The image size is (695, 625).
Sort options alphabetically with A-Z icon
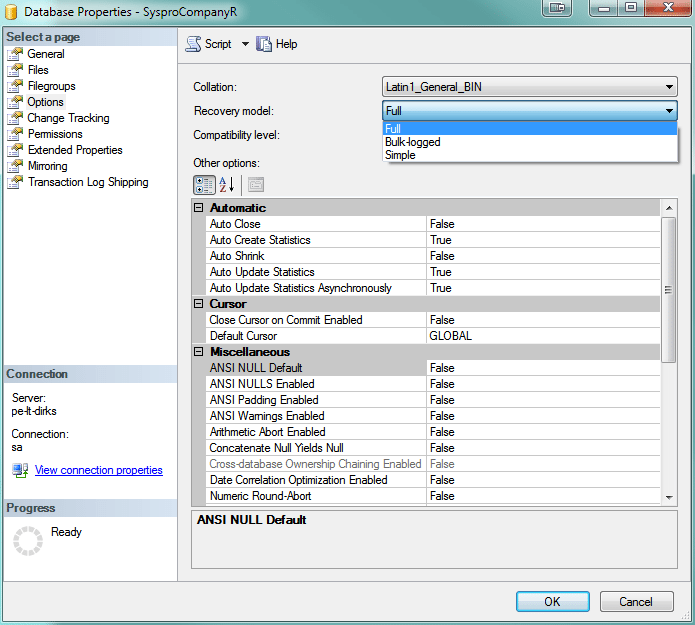coord(226,185)
